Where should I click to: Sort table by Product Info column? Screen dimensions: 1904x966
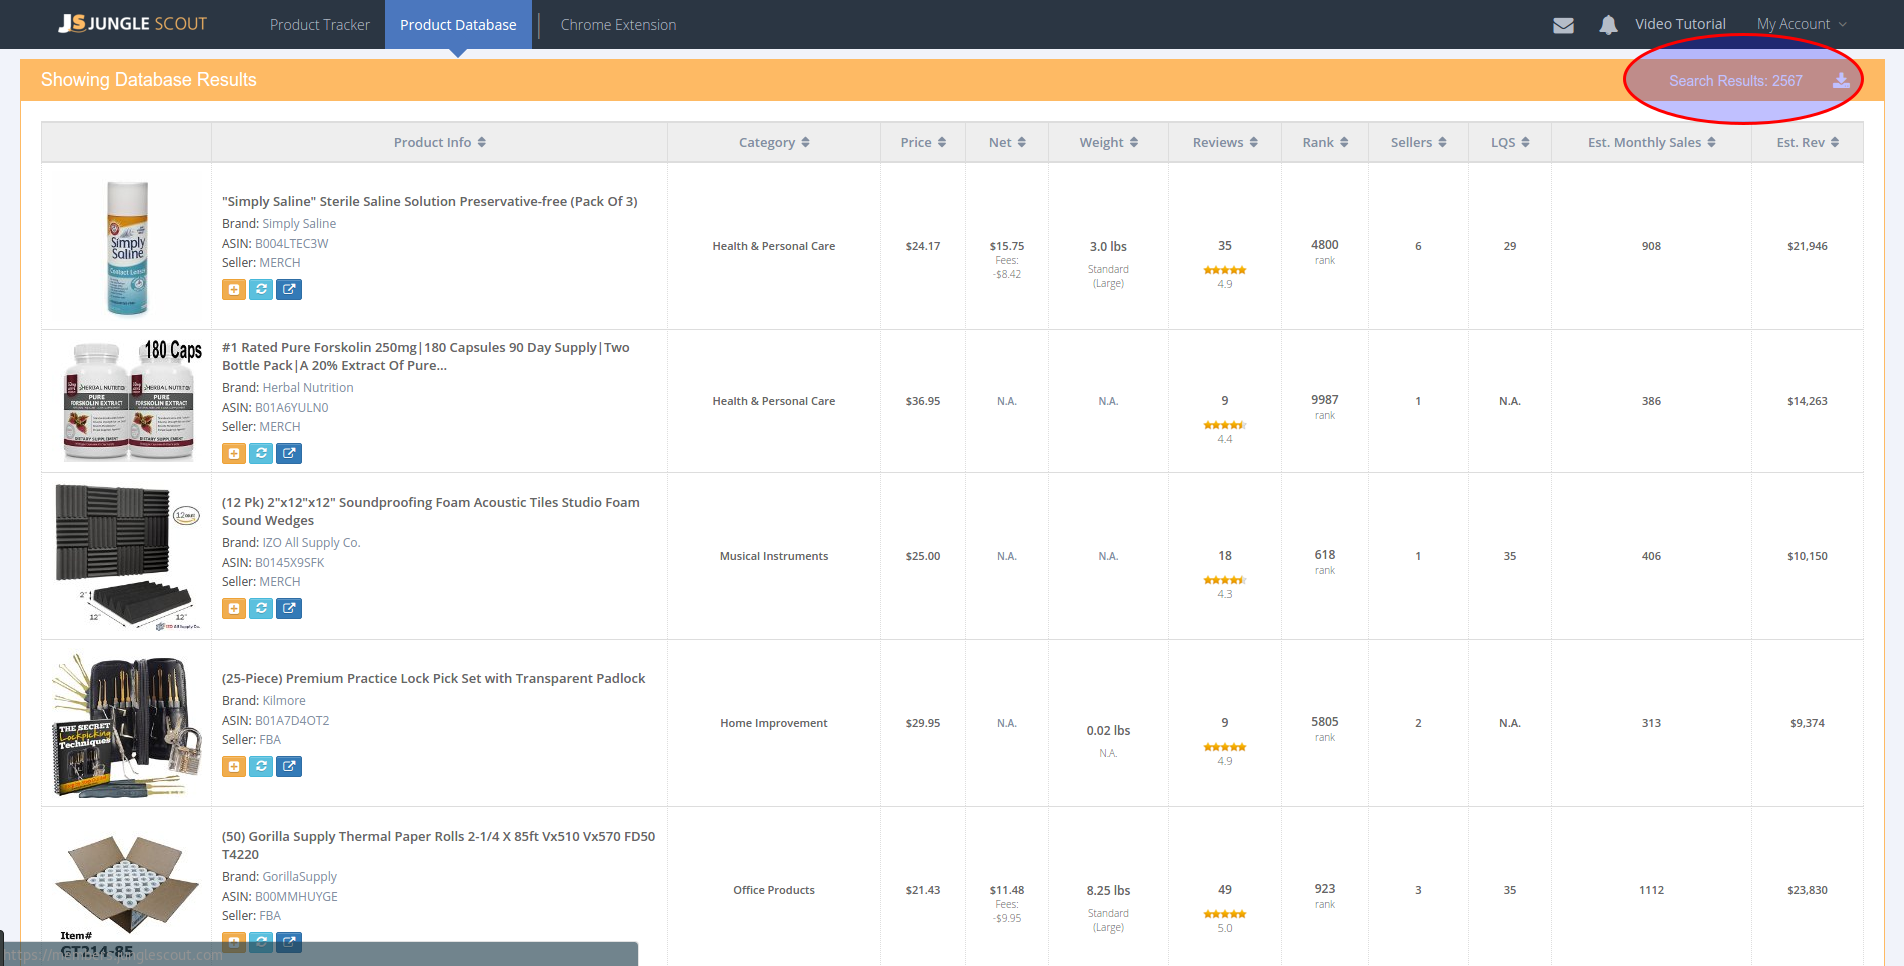point(439,142)
